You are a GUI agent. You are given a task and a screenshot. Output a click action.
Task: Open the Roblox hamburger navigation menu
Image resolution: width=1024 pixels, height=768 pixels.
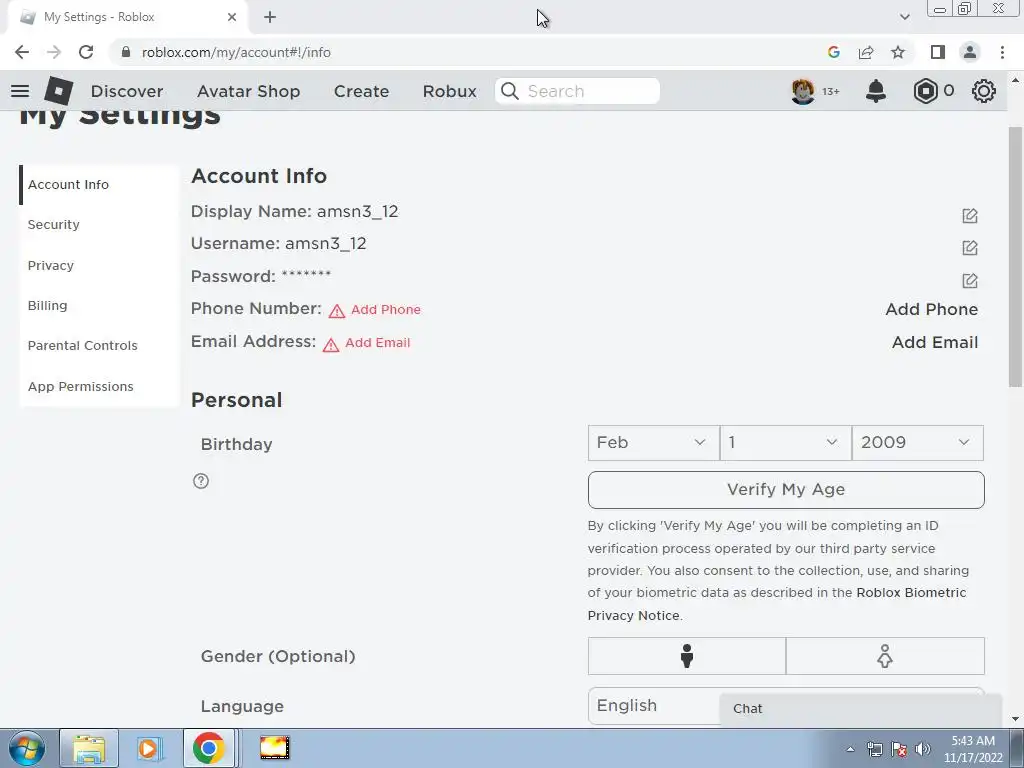20,91
